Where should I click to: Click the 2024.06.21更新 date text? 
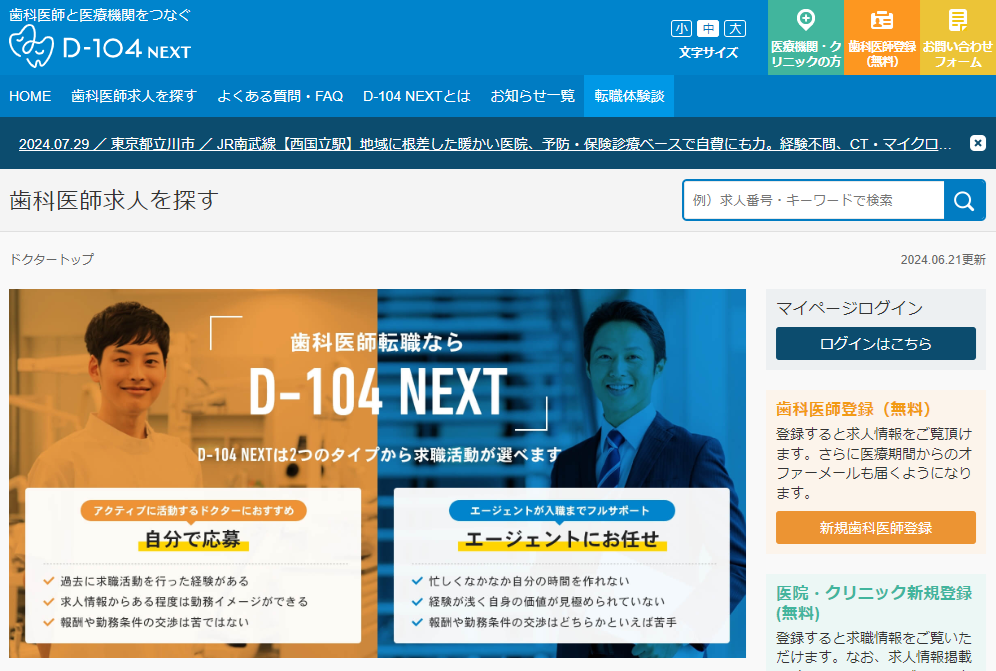[943, 259]
